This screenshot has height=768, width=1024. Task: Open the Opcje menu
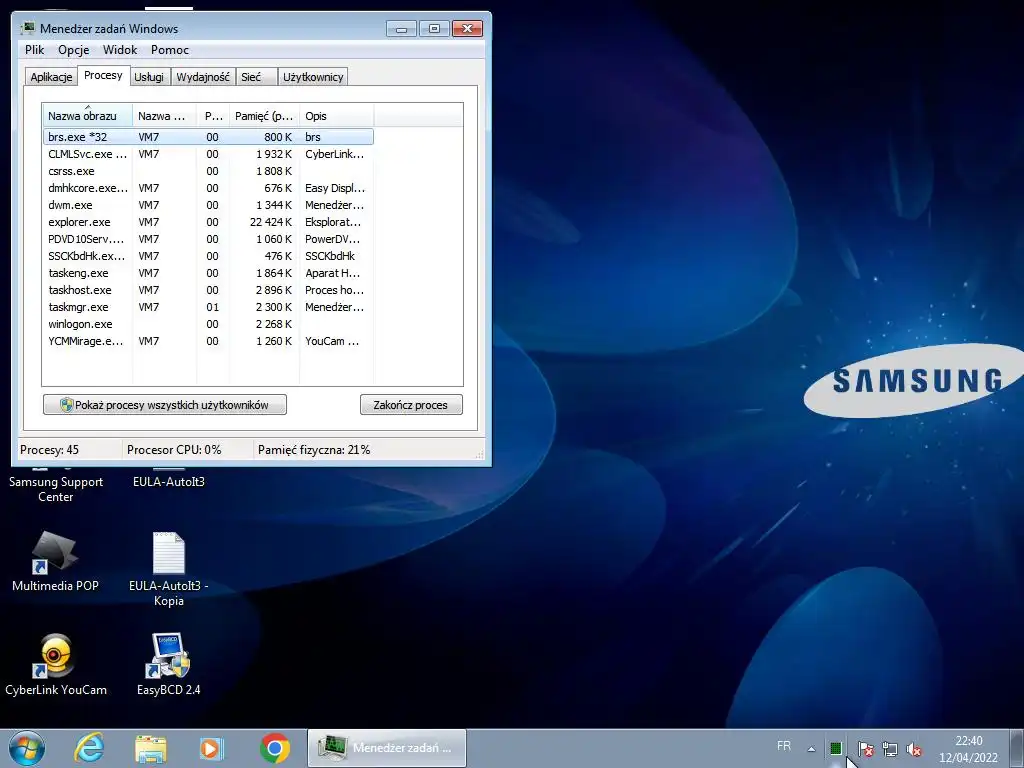73,50
